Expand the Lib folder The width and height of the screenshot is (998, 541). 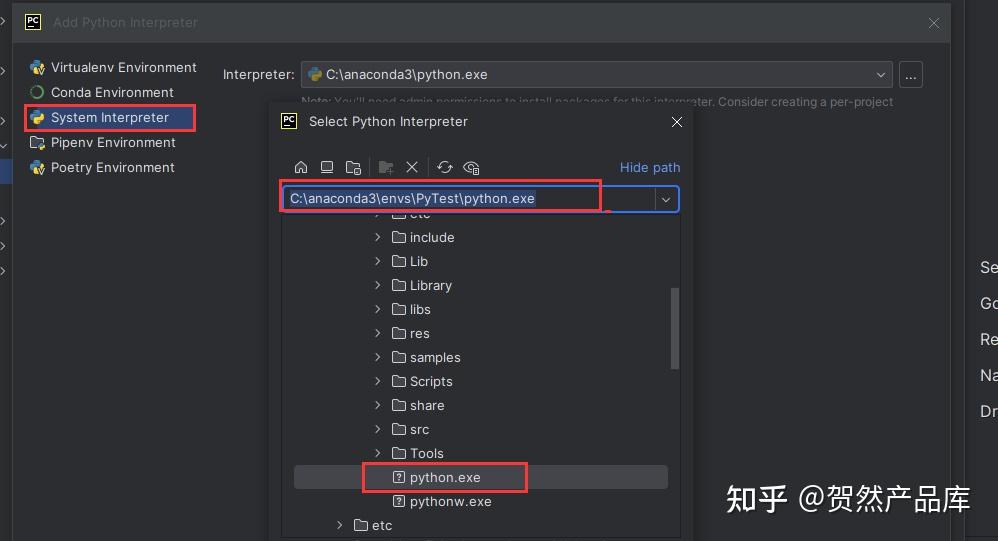coord(377,262)
